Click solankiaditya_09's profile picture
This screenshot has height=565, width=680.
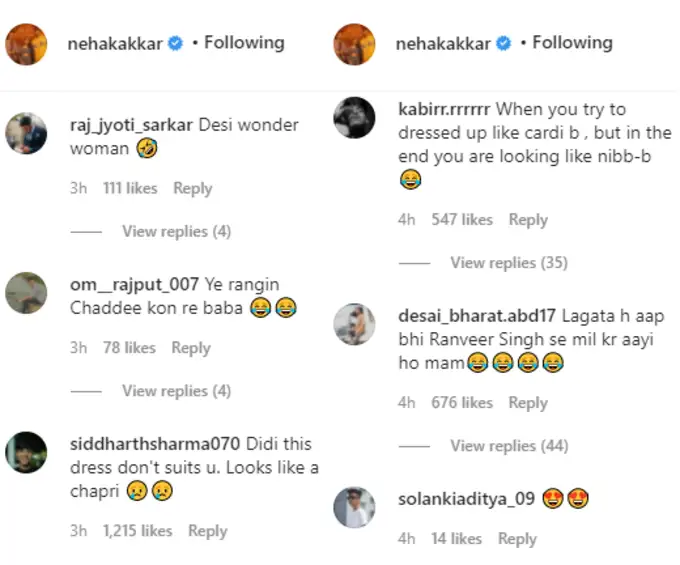tap(354, 506)
